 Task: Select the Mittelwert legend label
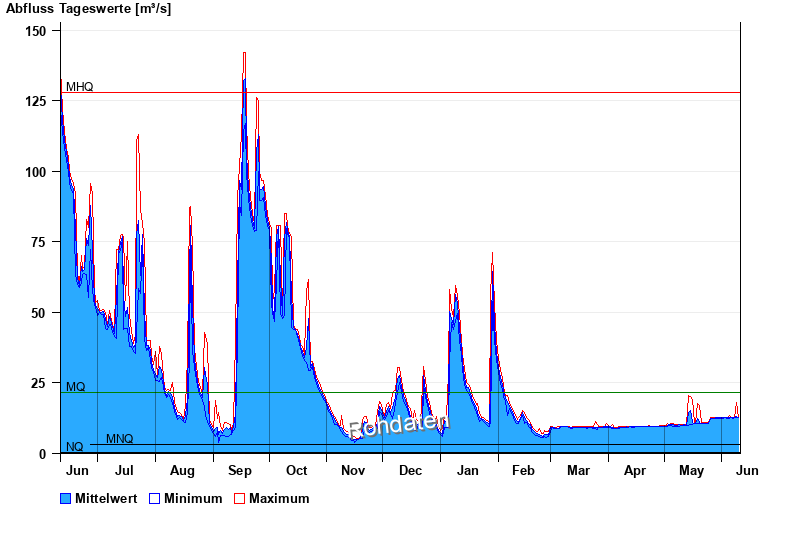(x=107, y=499)
